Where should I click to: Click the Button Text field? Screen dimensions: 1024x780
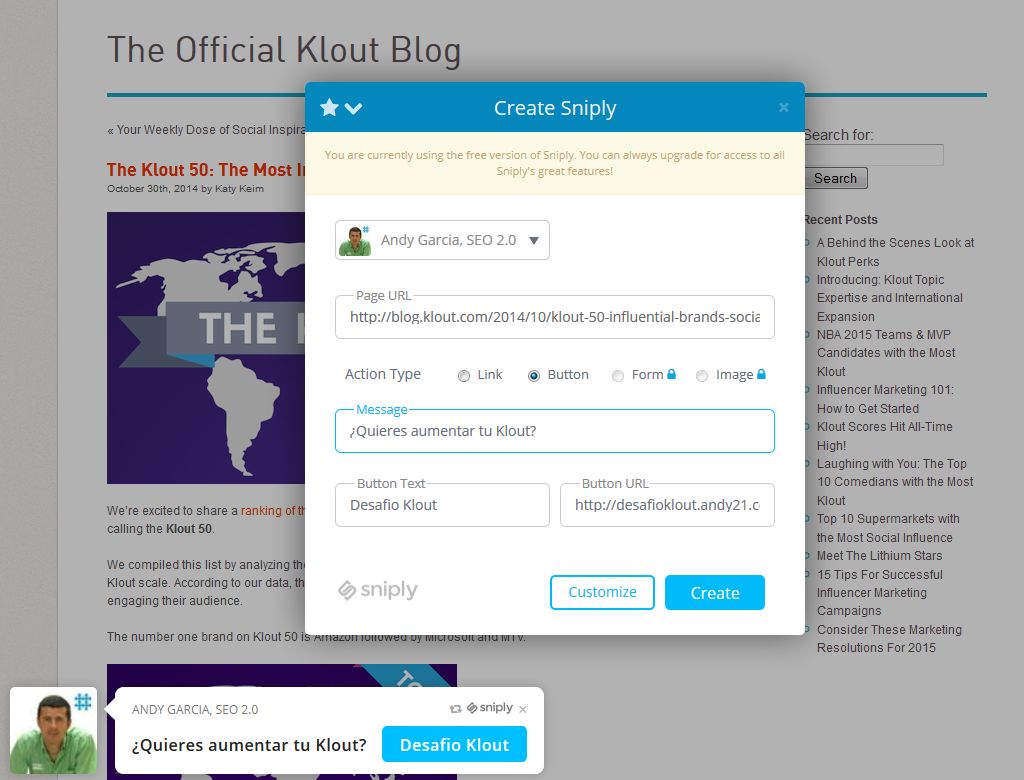tap(442, 505)
